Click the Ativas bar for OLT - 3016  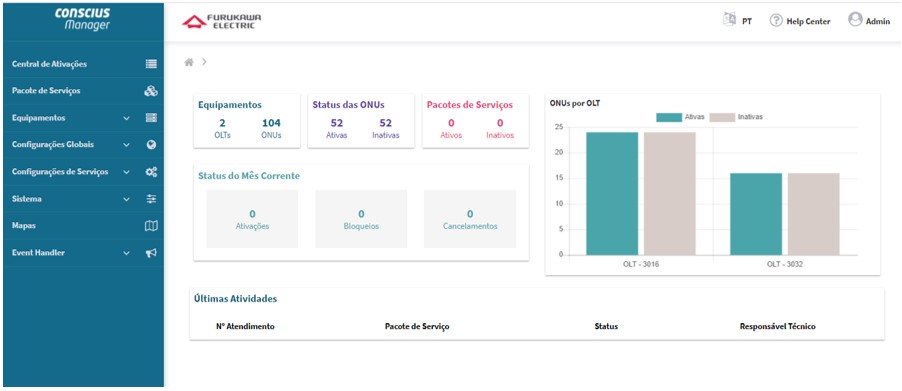612,194
